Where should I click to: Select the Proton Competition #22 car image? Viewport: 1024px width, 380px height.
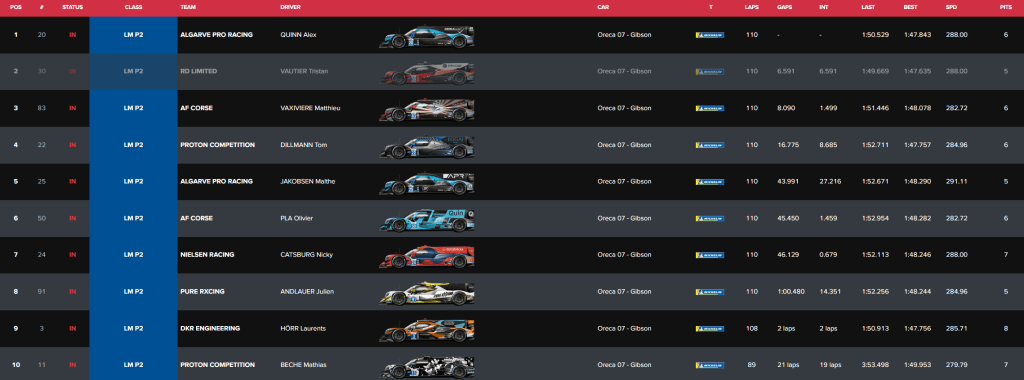coord(426,147)
